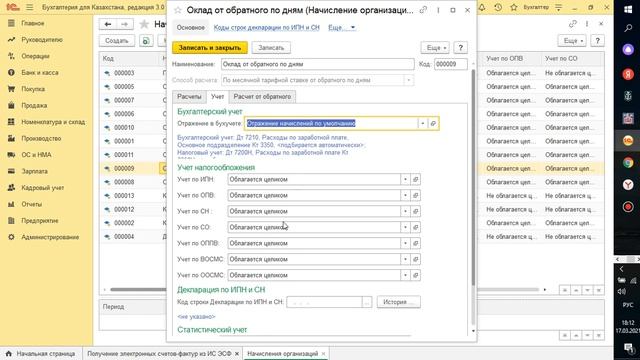Open Получение электронных счетов-фактур tab

pyautogui.click(x=159, y=353)
